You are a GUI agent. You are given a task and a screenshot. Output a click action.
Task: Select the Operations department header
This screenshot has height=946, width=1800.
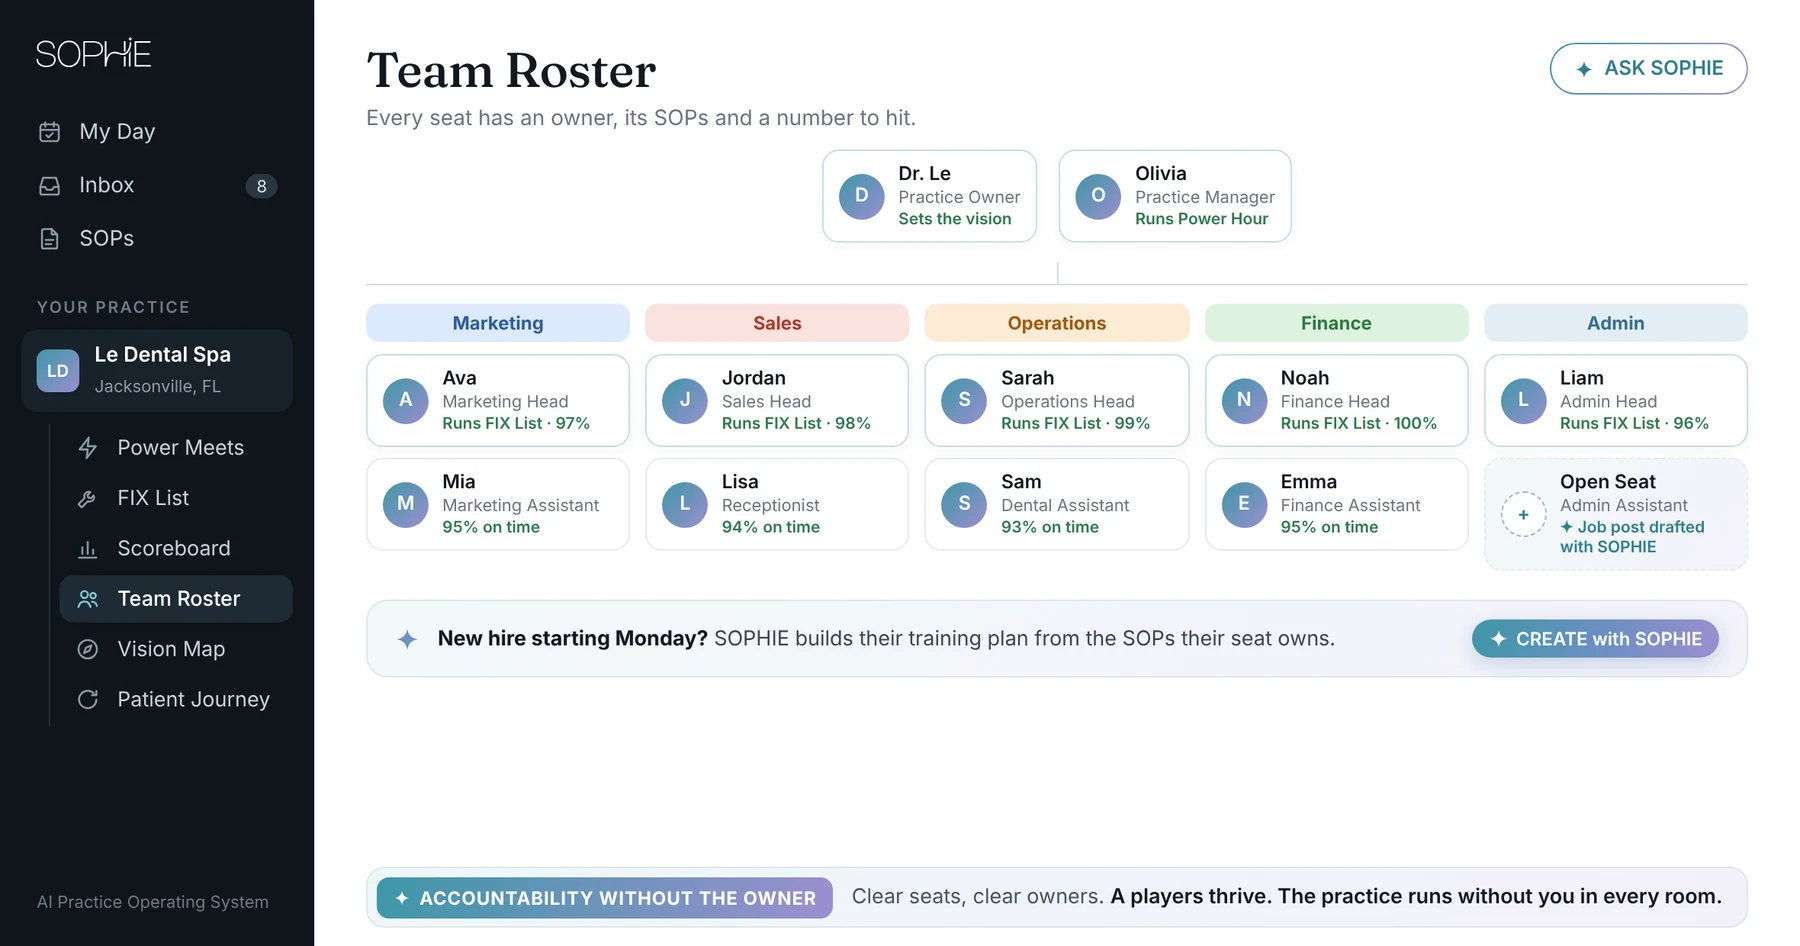click(x=1057, y=323)
